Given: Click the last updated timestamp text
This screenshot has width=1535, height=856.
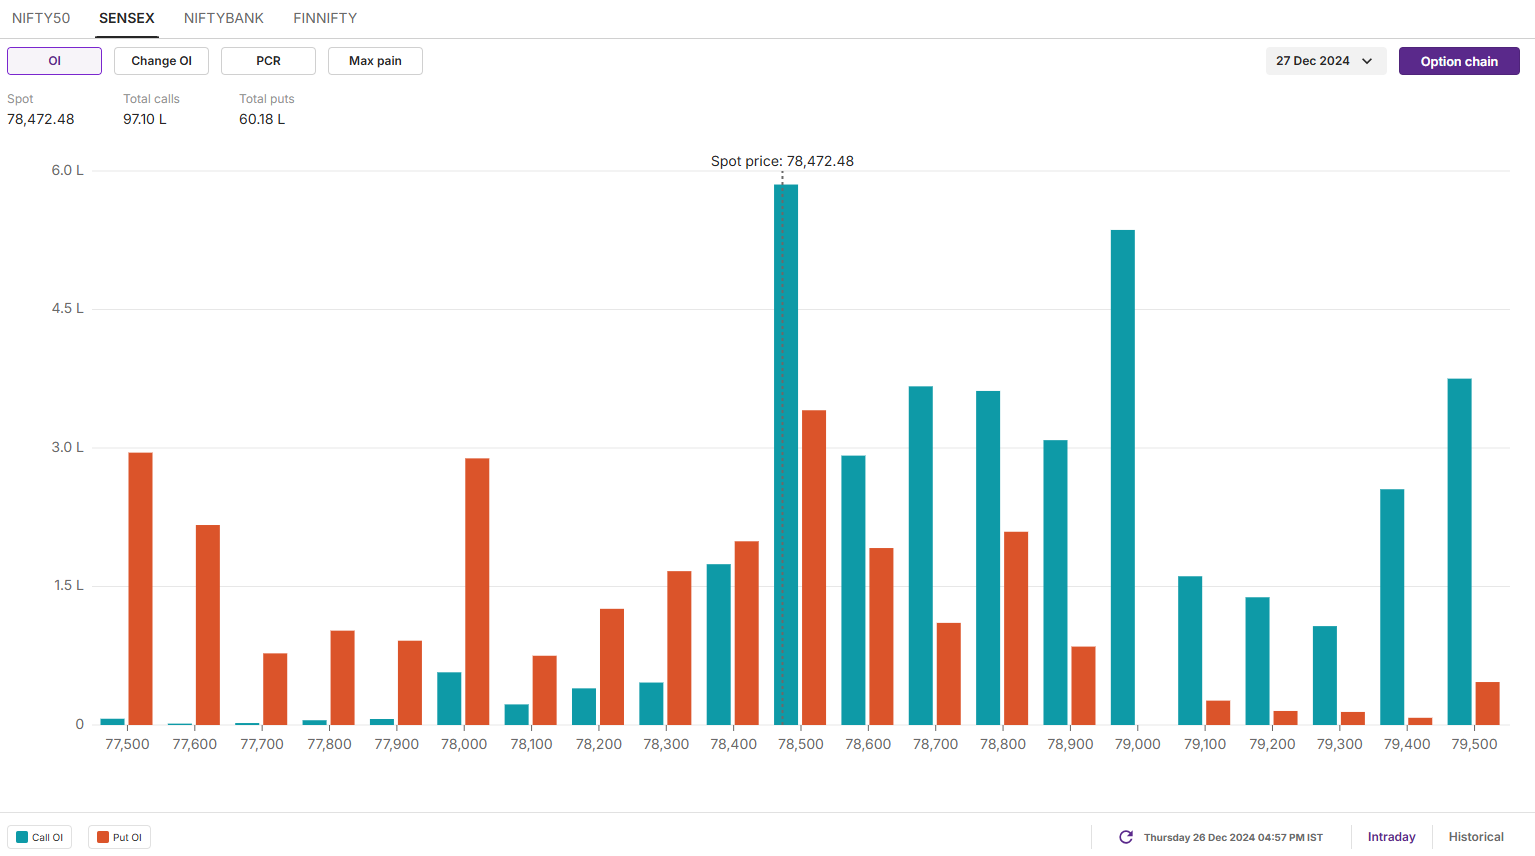Looking at the screenshot, I should (1233, 837).
